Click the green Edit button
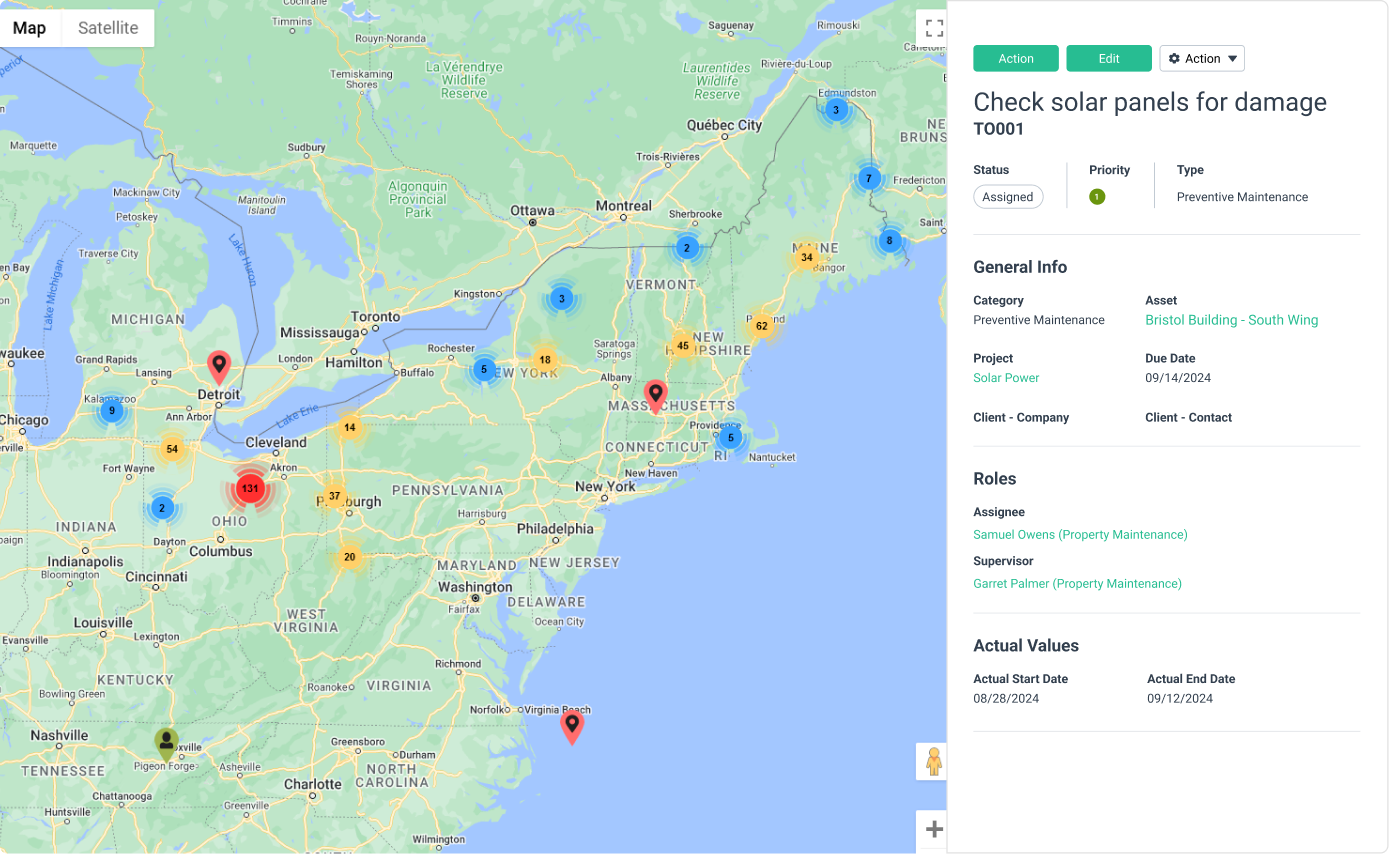 pos(1108,59)
